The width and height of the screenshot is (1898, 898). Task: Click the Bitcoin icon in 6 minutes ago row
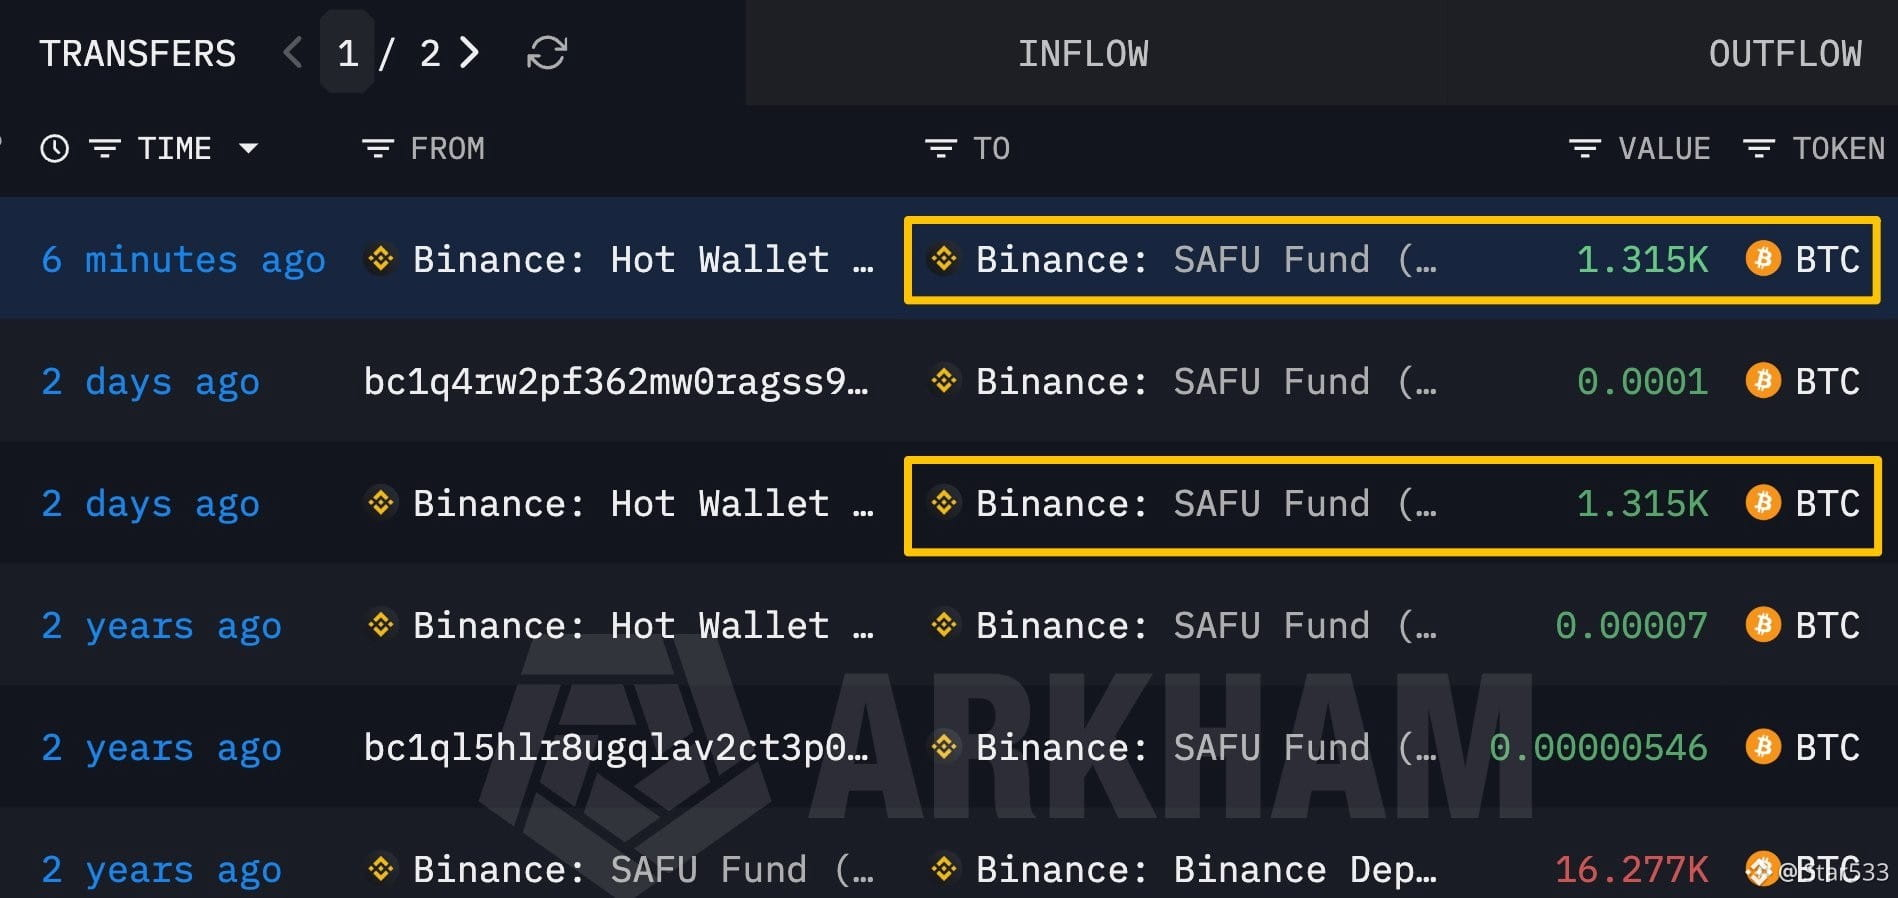click(1763, 259)
